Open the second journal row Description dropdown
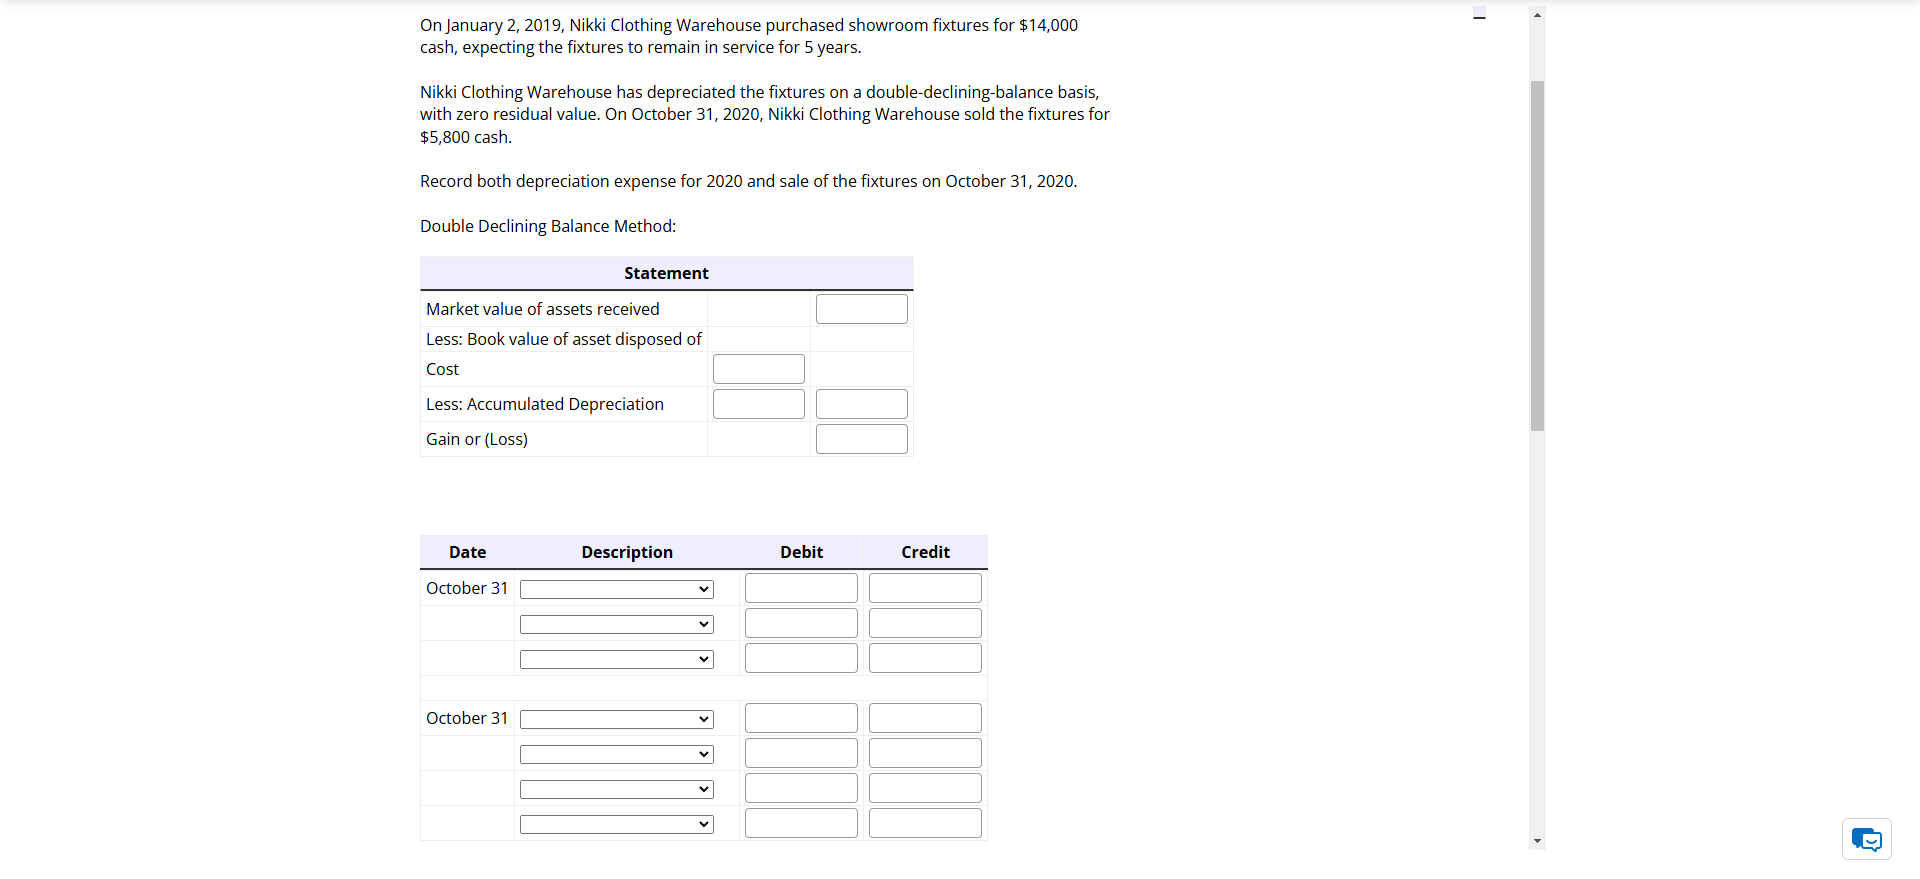 (617, 624)
